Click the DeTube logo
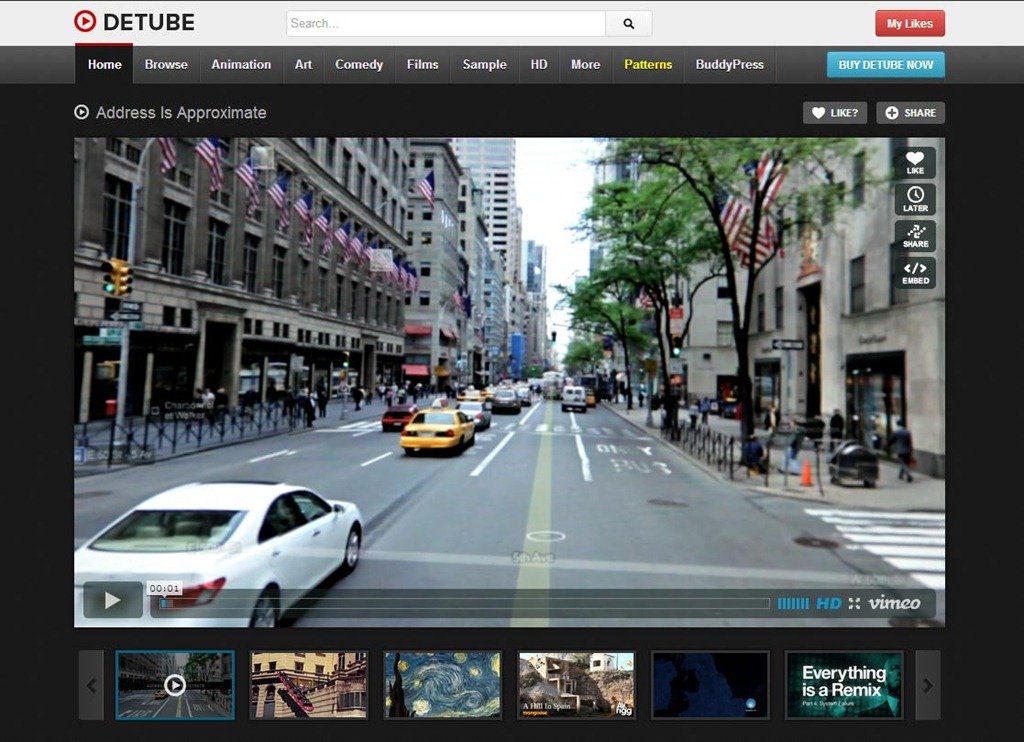Screen dimensions: 1024x742 134,22
